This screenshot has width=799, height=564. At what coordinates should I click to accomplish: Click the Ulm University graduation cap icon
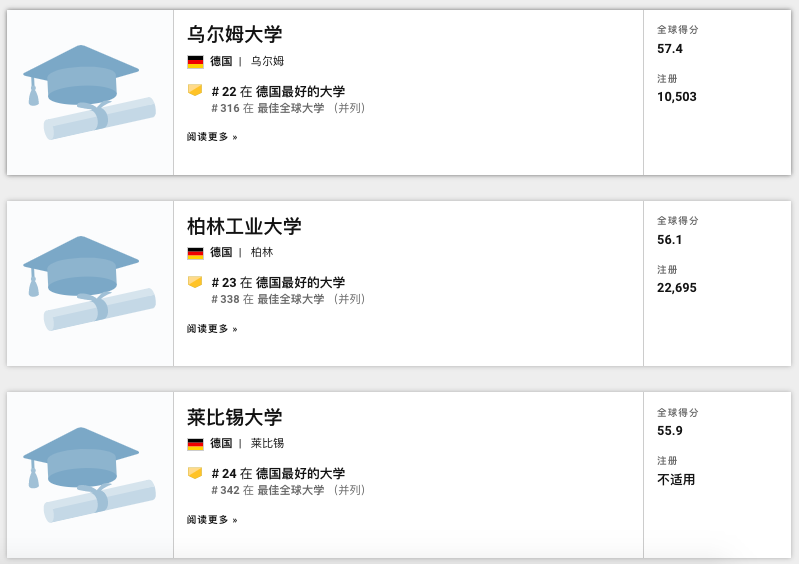[90, 92]
